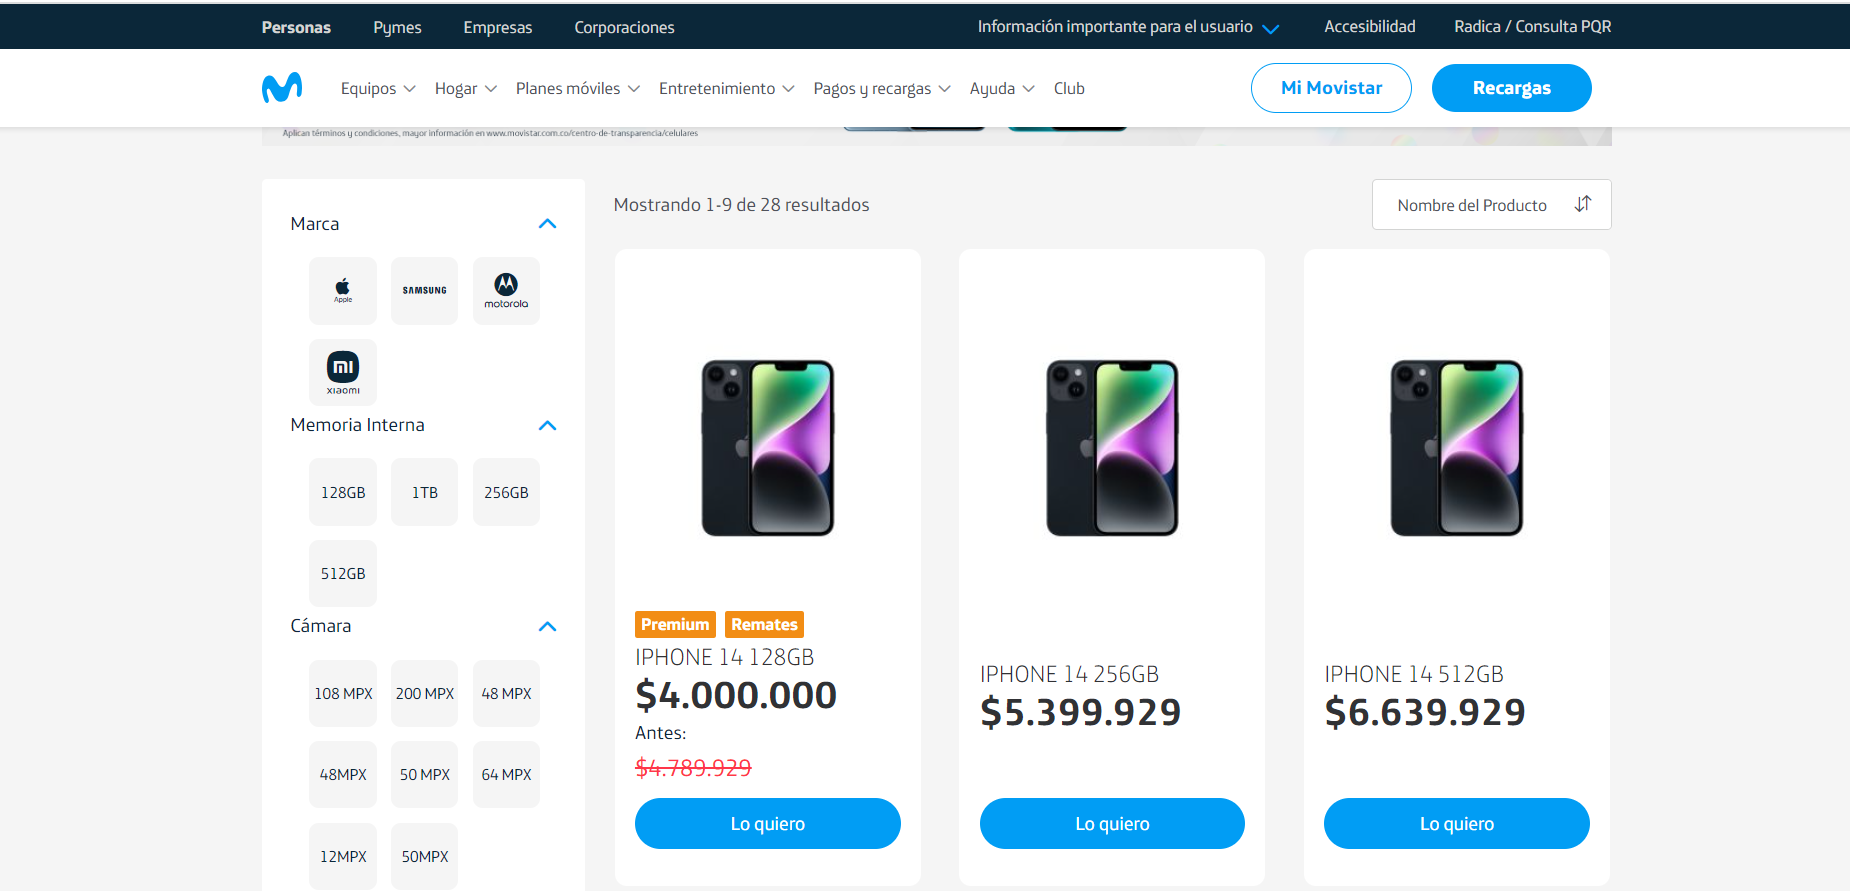Image resolution: width=1850 pixels, height=891 pixels.
Task: Expand Información importante para el usuario
Action: click(1127, 27)
